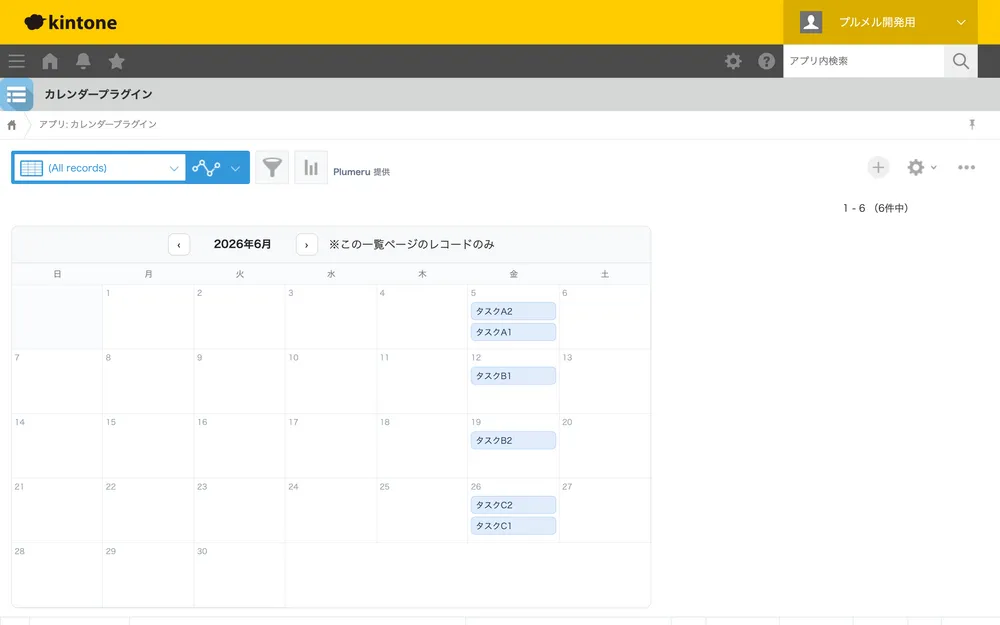Viewport: 1000px width, 625px height.
Task: Expand the arrow next to graph icon
Action: [235, 168]
